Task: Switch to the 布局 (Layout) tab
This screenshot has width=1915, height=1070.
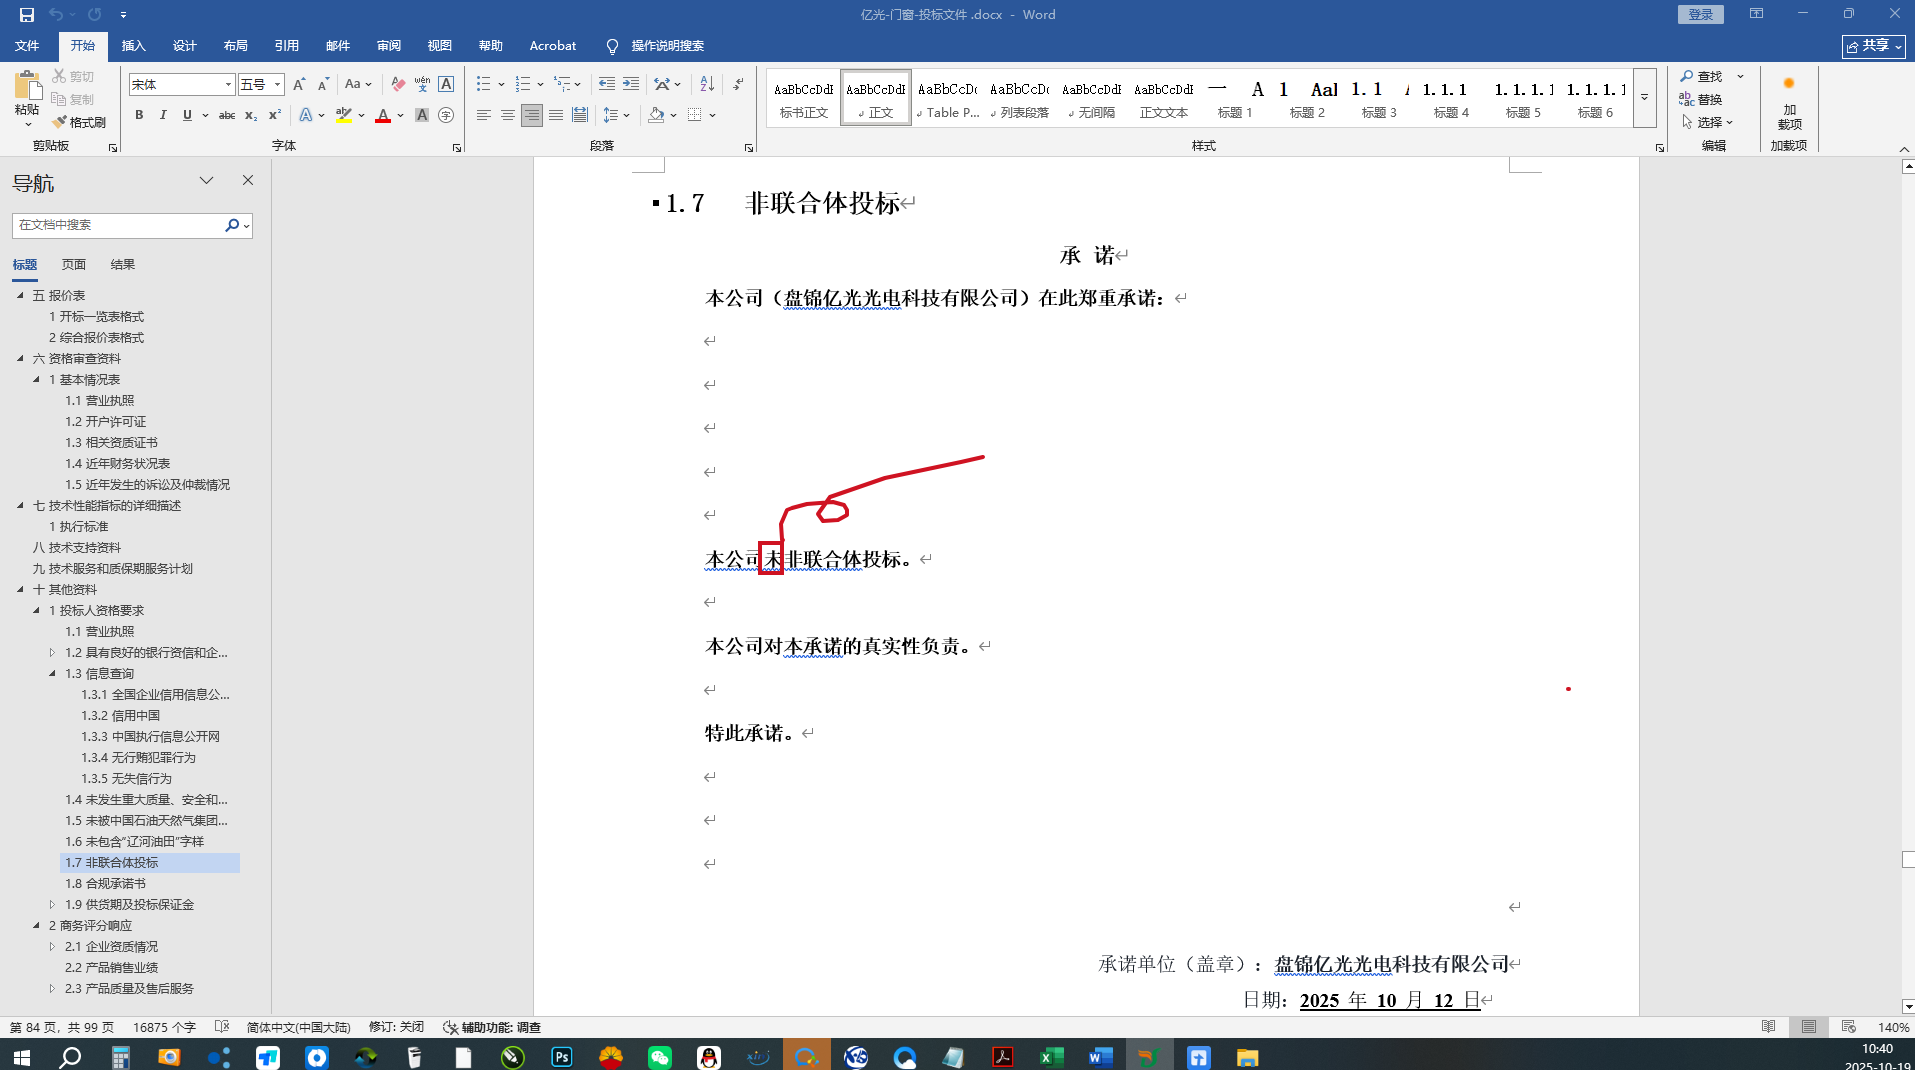Action: pyautogui.click(x=236, y=46)
